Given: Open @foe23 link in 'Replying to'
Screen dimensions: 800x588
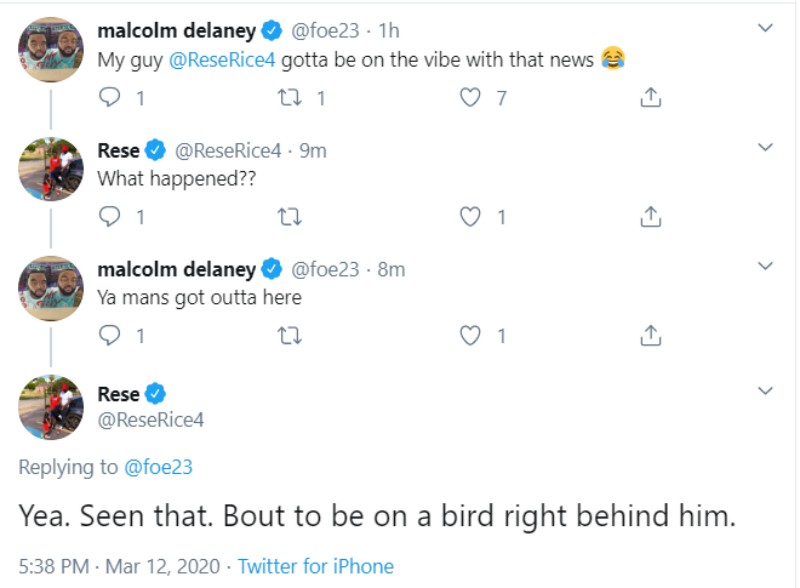Looking at the screenshot, I should click(158, 467).
